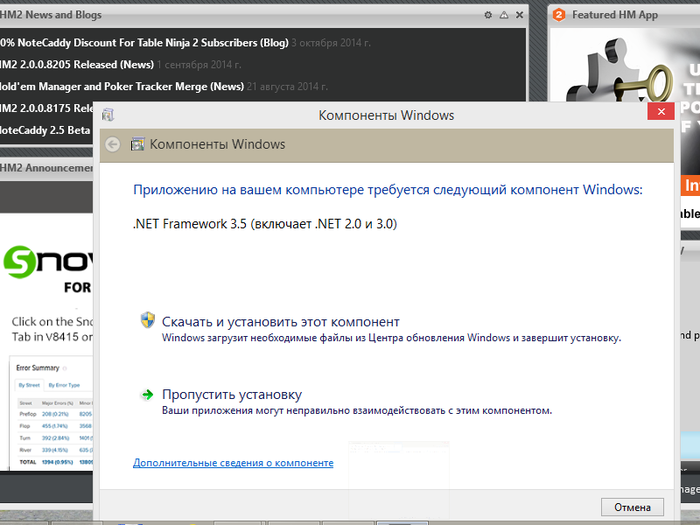This screenshot has height=525, width=700.
Task: Open HM2 2.0.0.8175 news item
Action: [46, 108]
